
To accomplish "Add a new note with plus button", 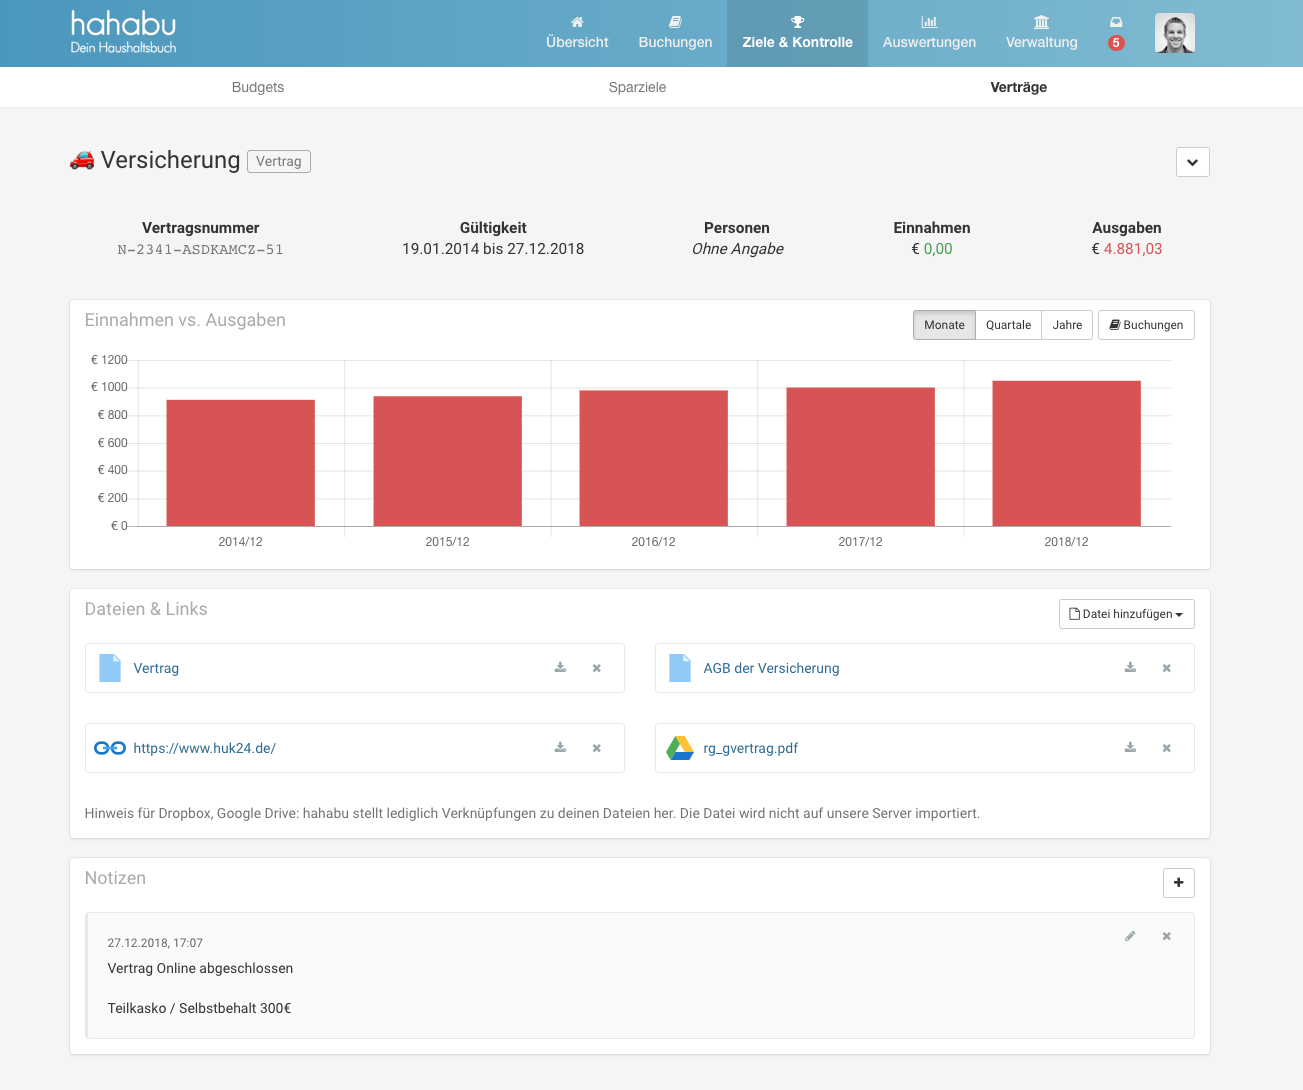I will (x=1178, y=882).
